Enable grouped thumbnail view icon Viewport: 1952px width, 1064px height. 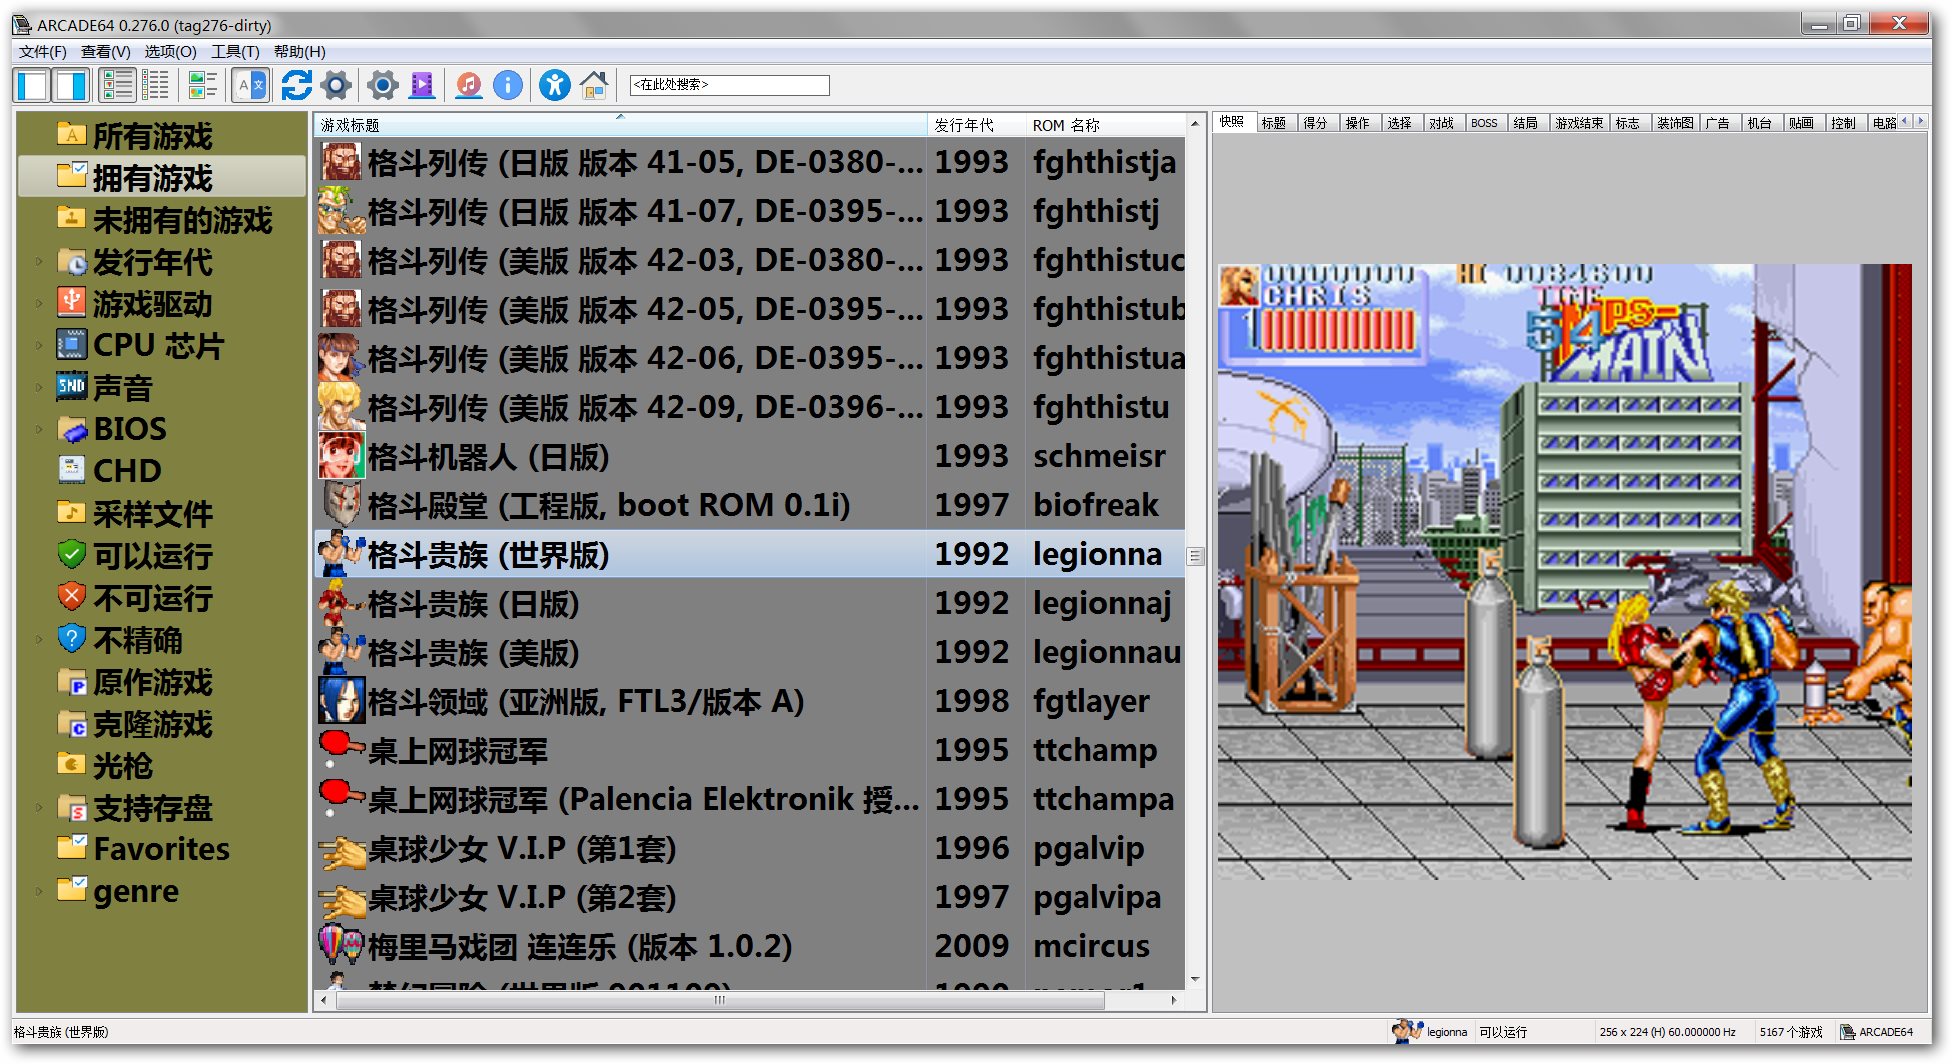point(202,86)
